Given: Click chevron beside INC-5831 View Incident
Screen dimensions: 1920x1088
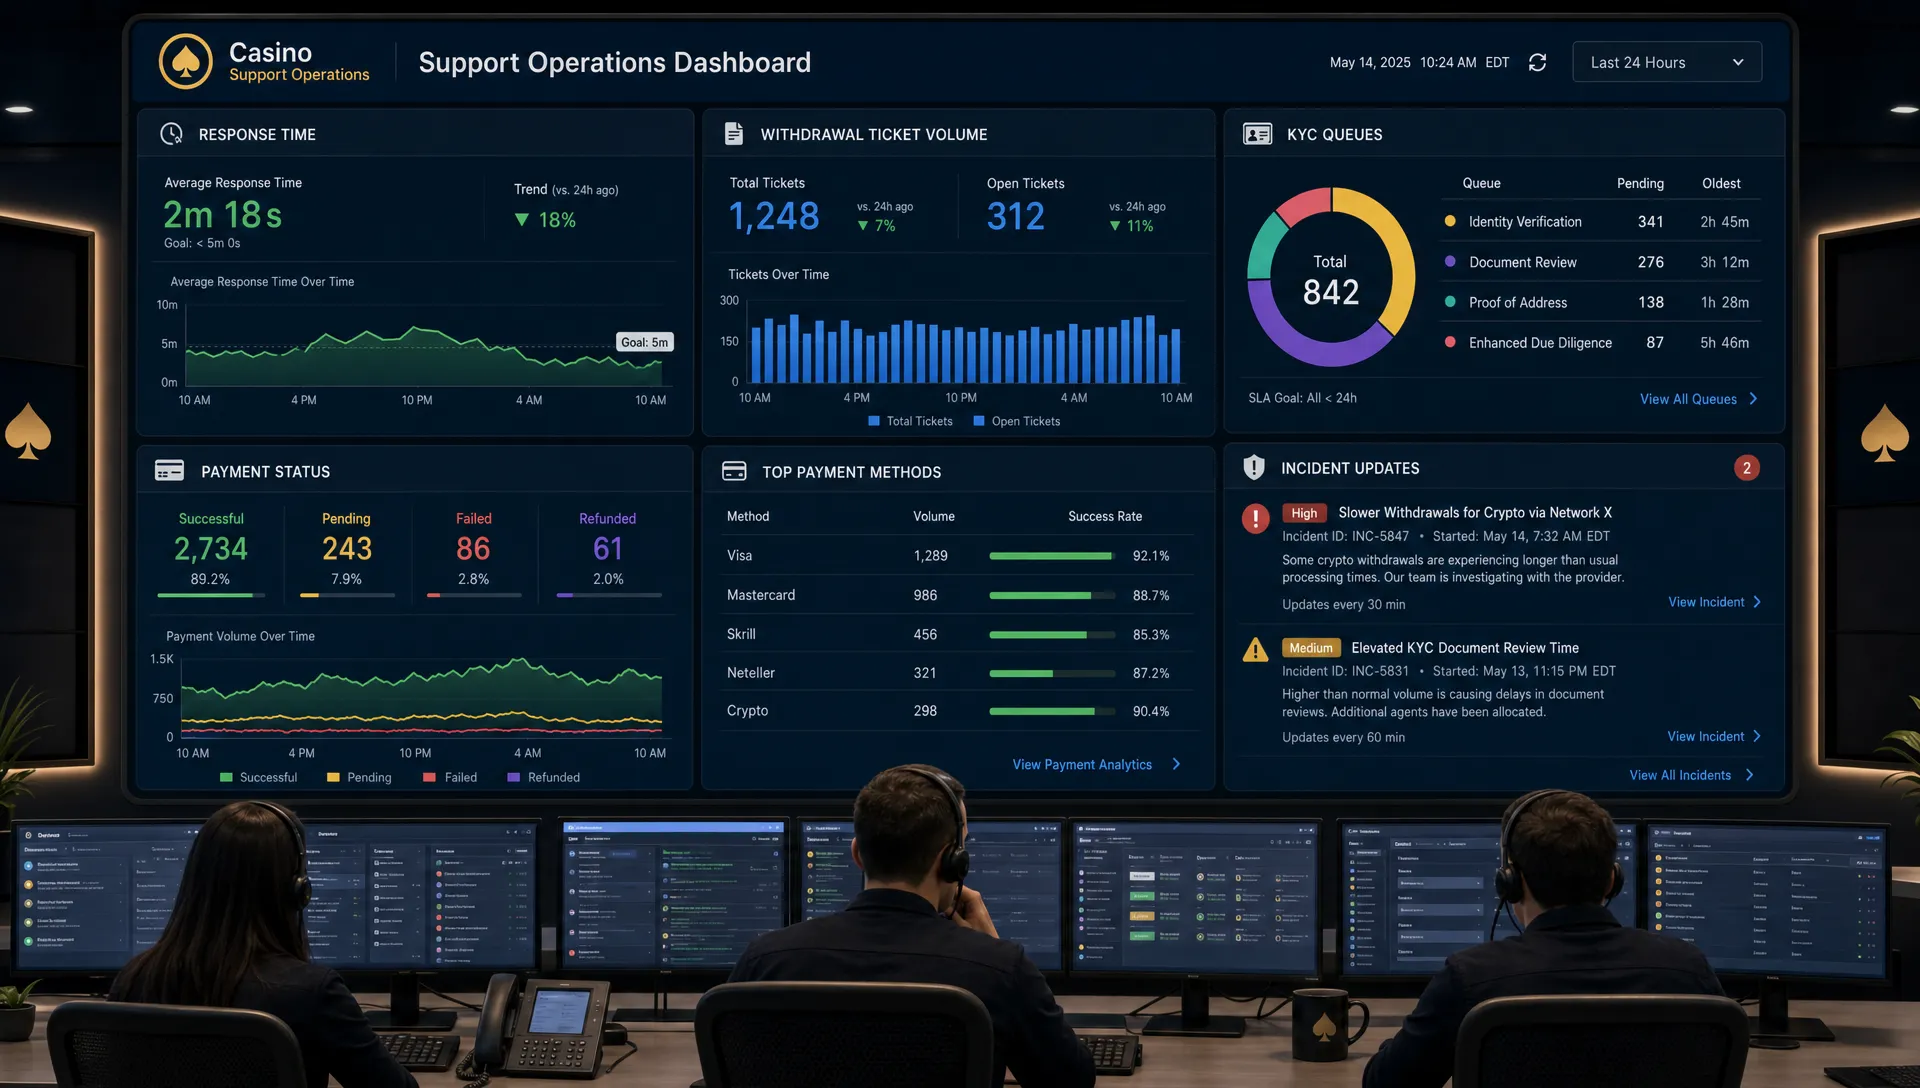Looking at the screenshot, I should 1757,736.
